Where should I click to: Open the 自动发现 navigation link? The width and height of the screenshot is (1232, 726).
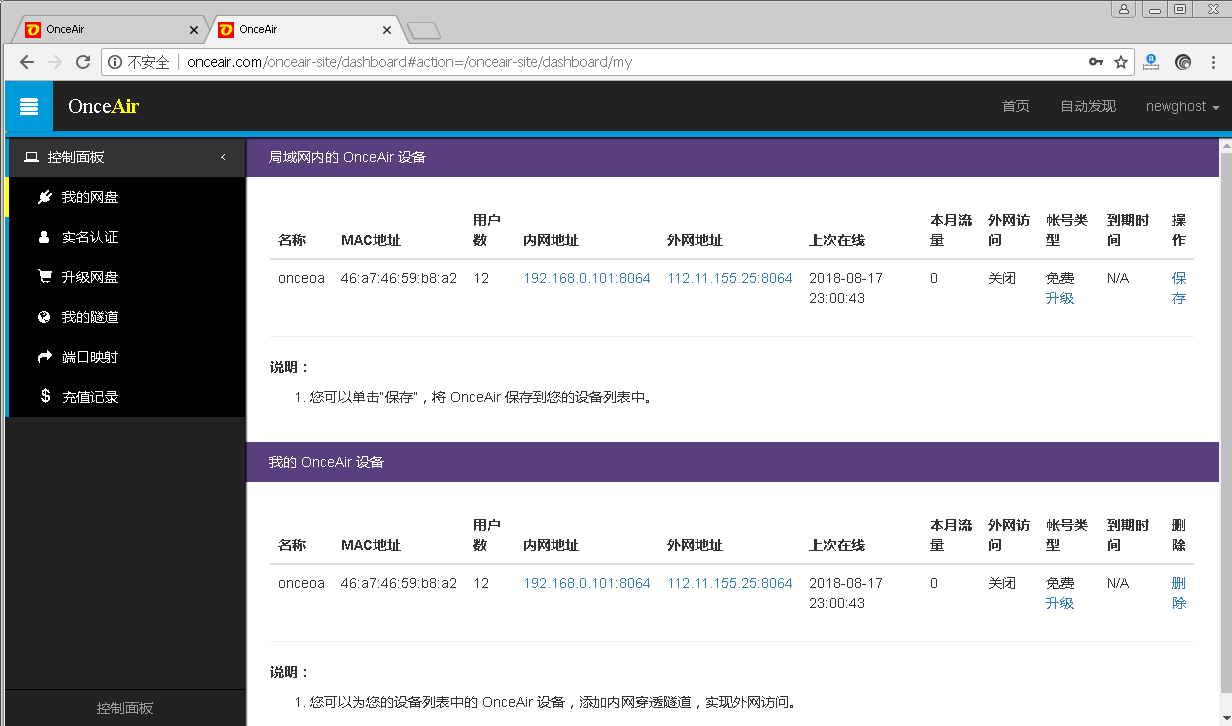pos(1088,106)
